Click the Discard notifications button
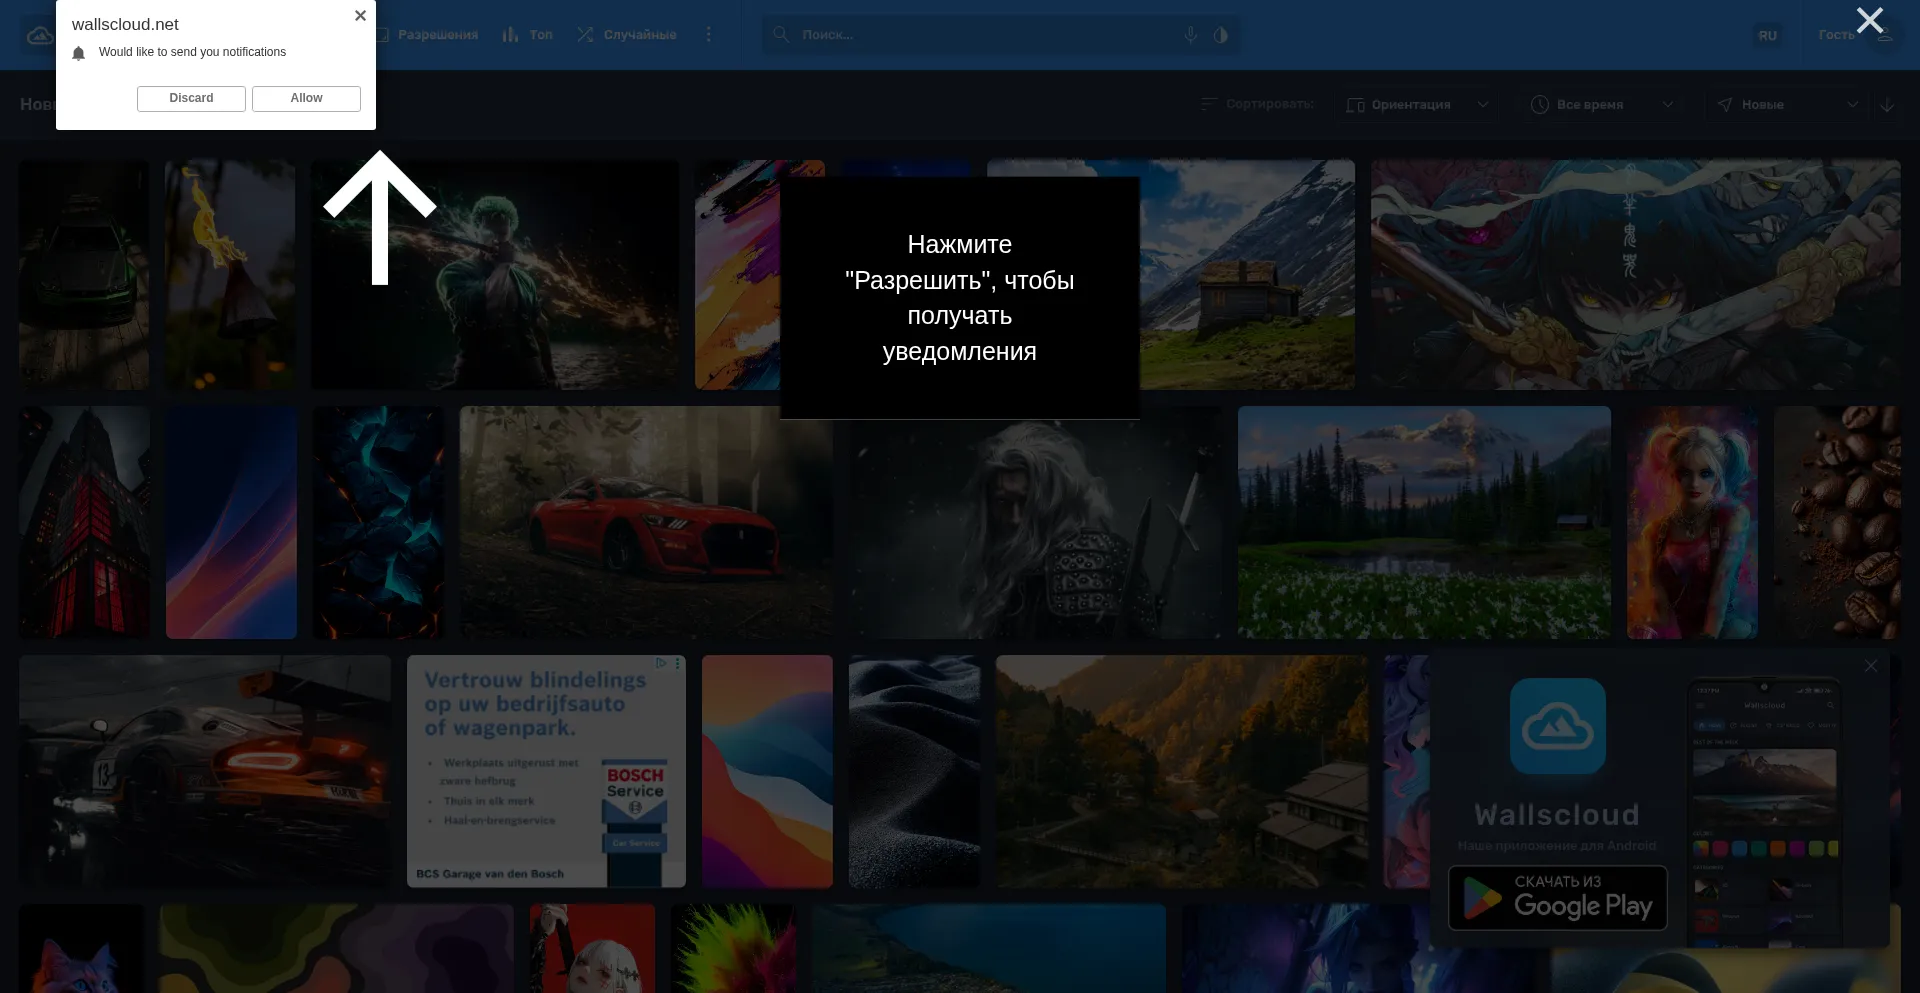The width and height of the screenshot is (1920, 993). 191,98
